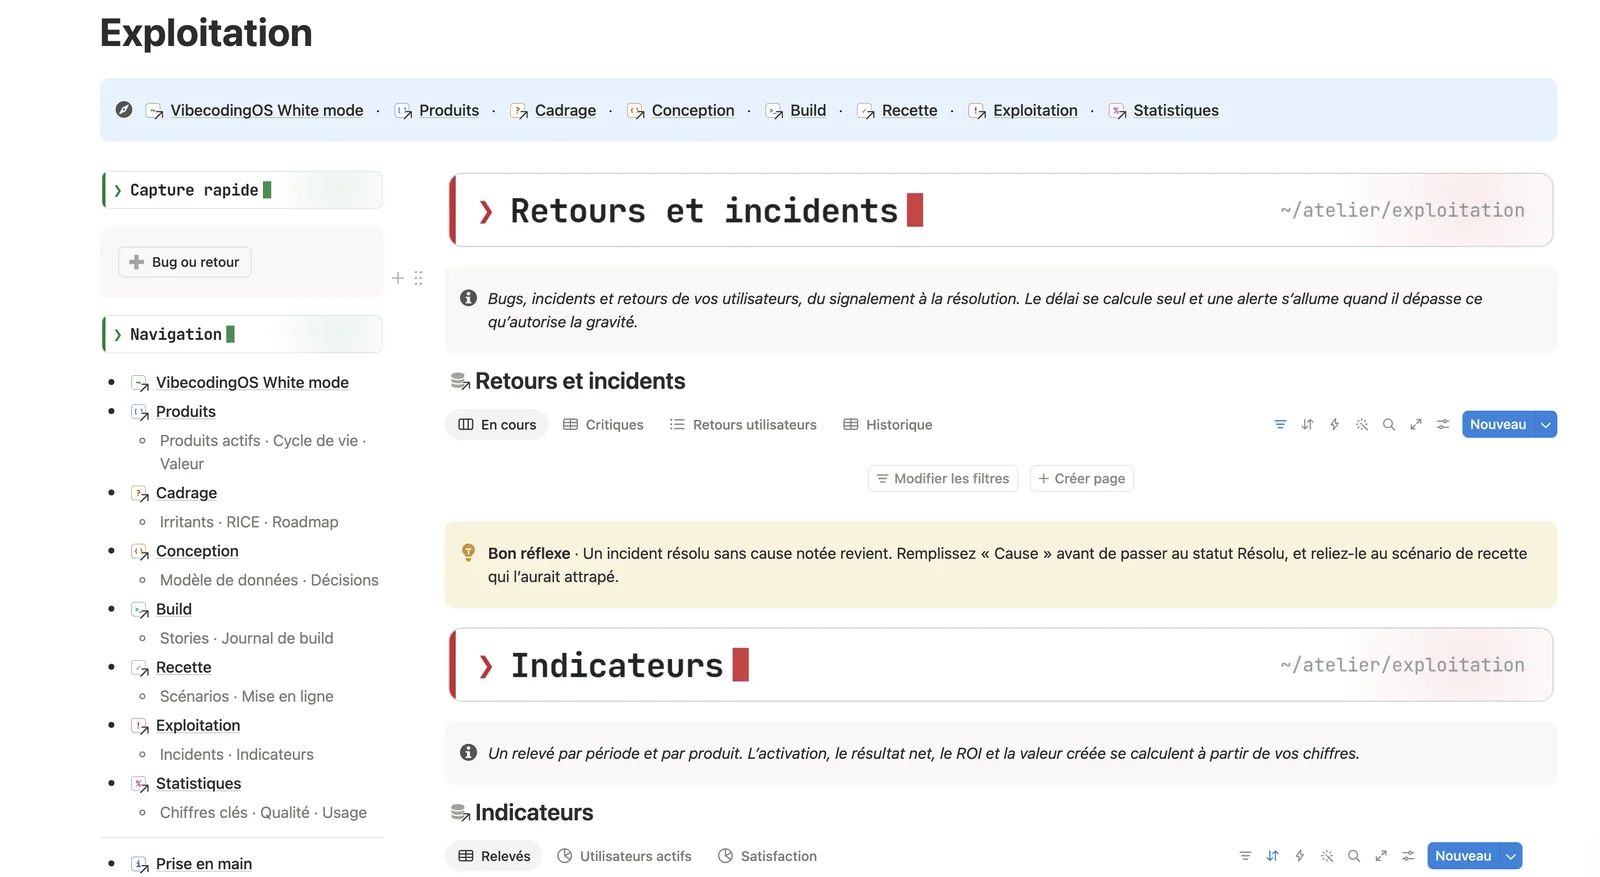Image resolution: width=1600 pixels, height=877 pixels.
Task: Click the plus icon to add a block
Action: [398, 278]
